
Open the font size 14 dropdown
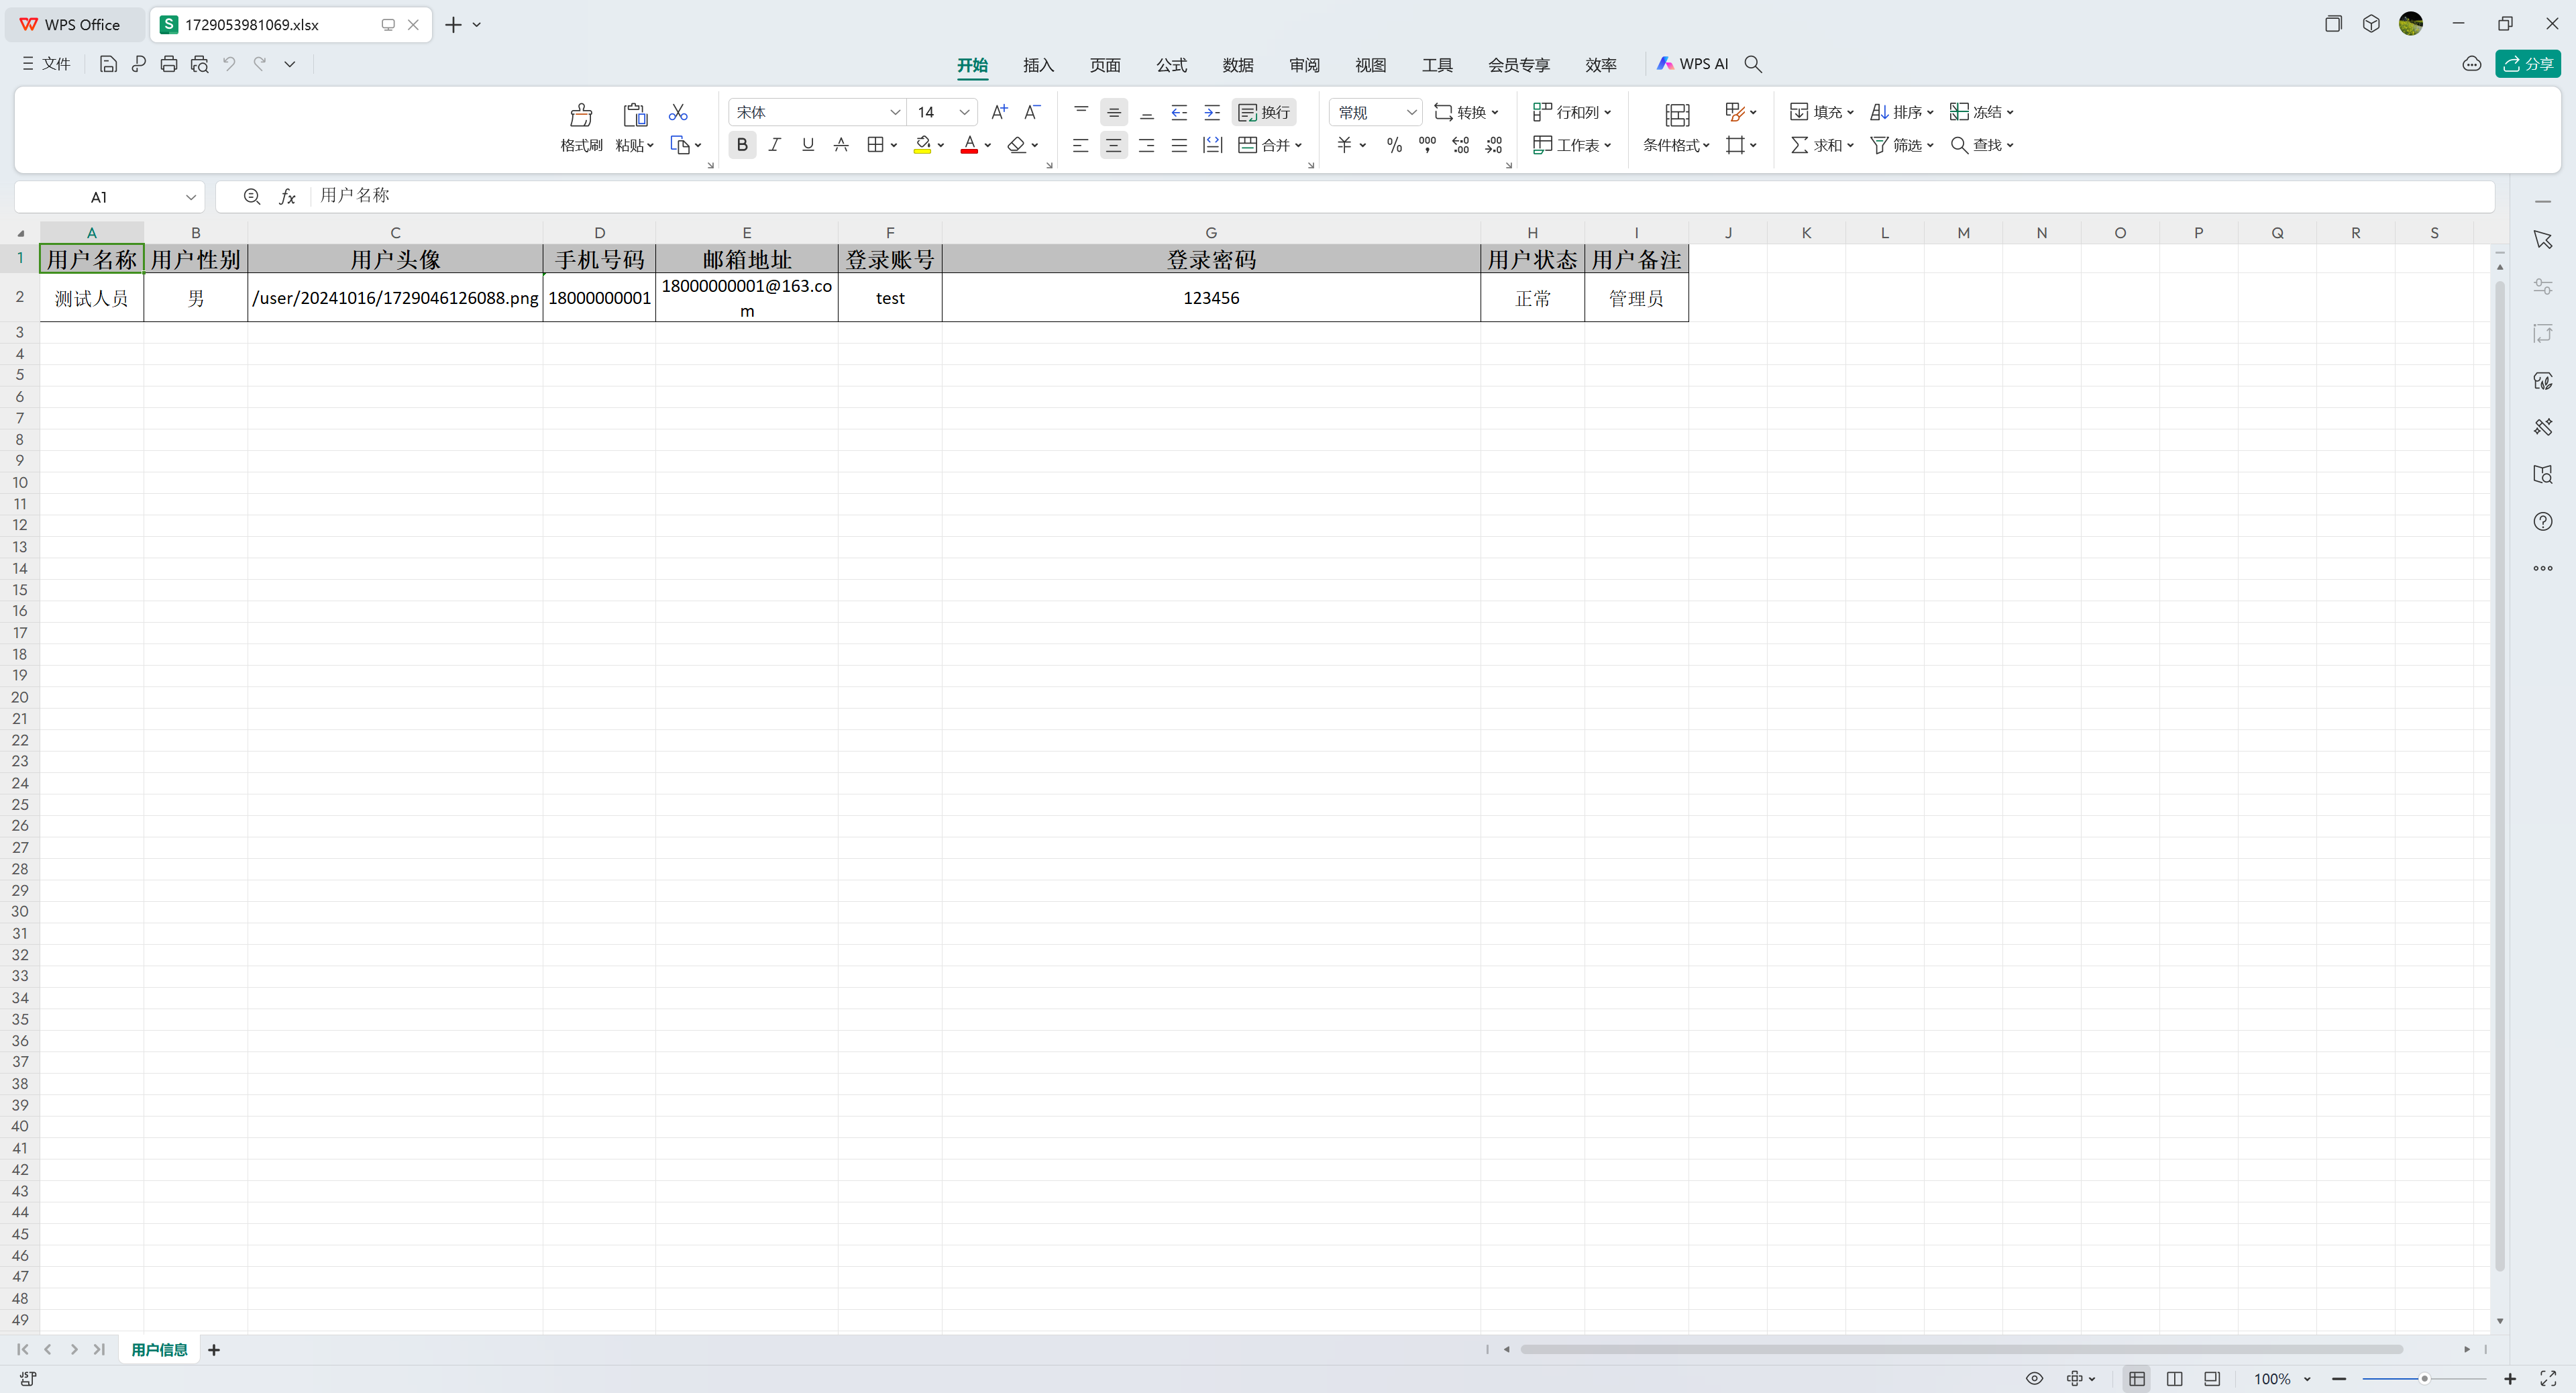tap(964, 112)
